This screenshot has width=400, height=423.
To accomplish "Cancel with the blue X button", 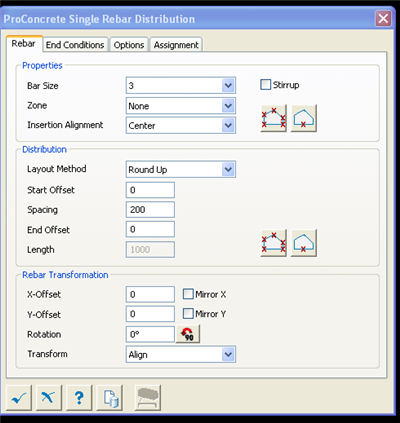I will tap(49, 398).
